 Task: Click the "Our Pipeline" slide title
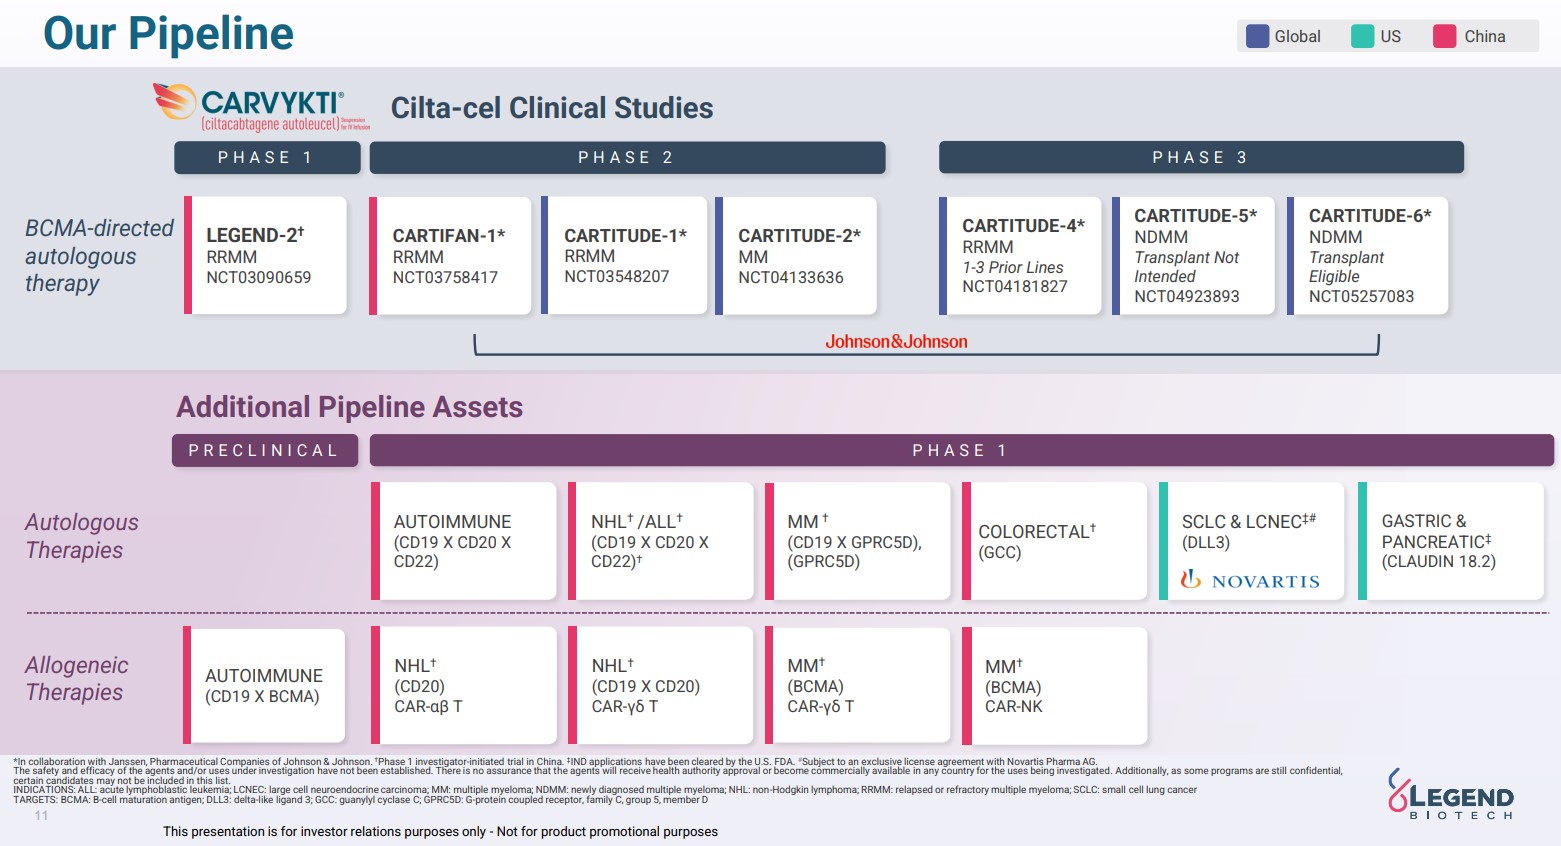[168, 34]
